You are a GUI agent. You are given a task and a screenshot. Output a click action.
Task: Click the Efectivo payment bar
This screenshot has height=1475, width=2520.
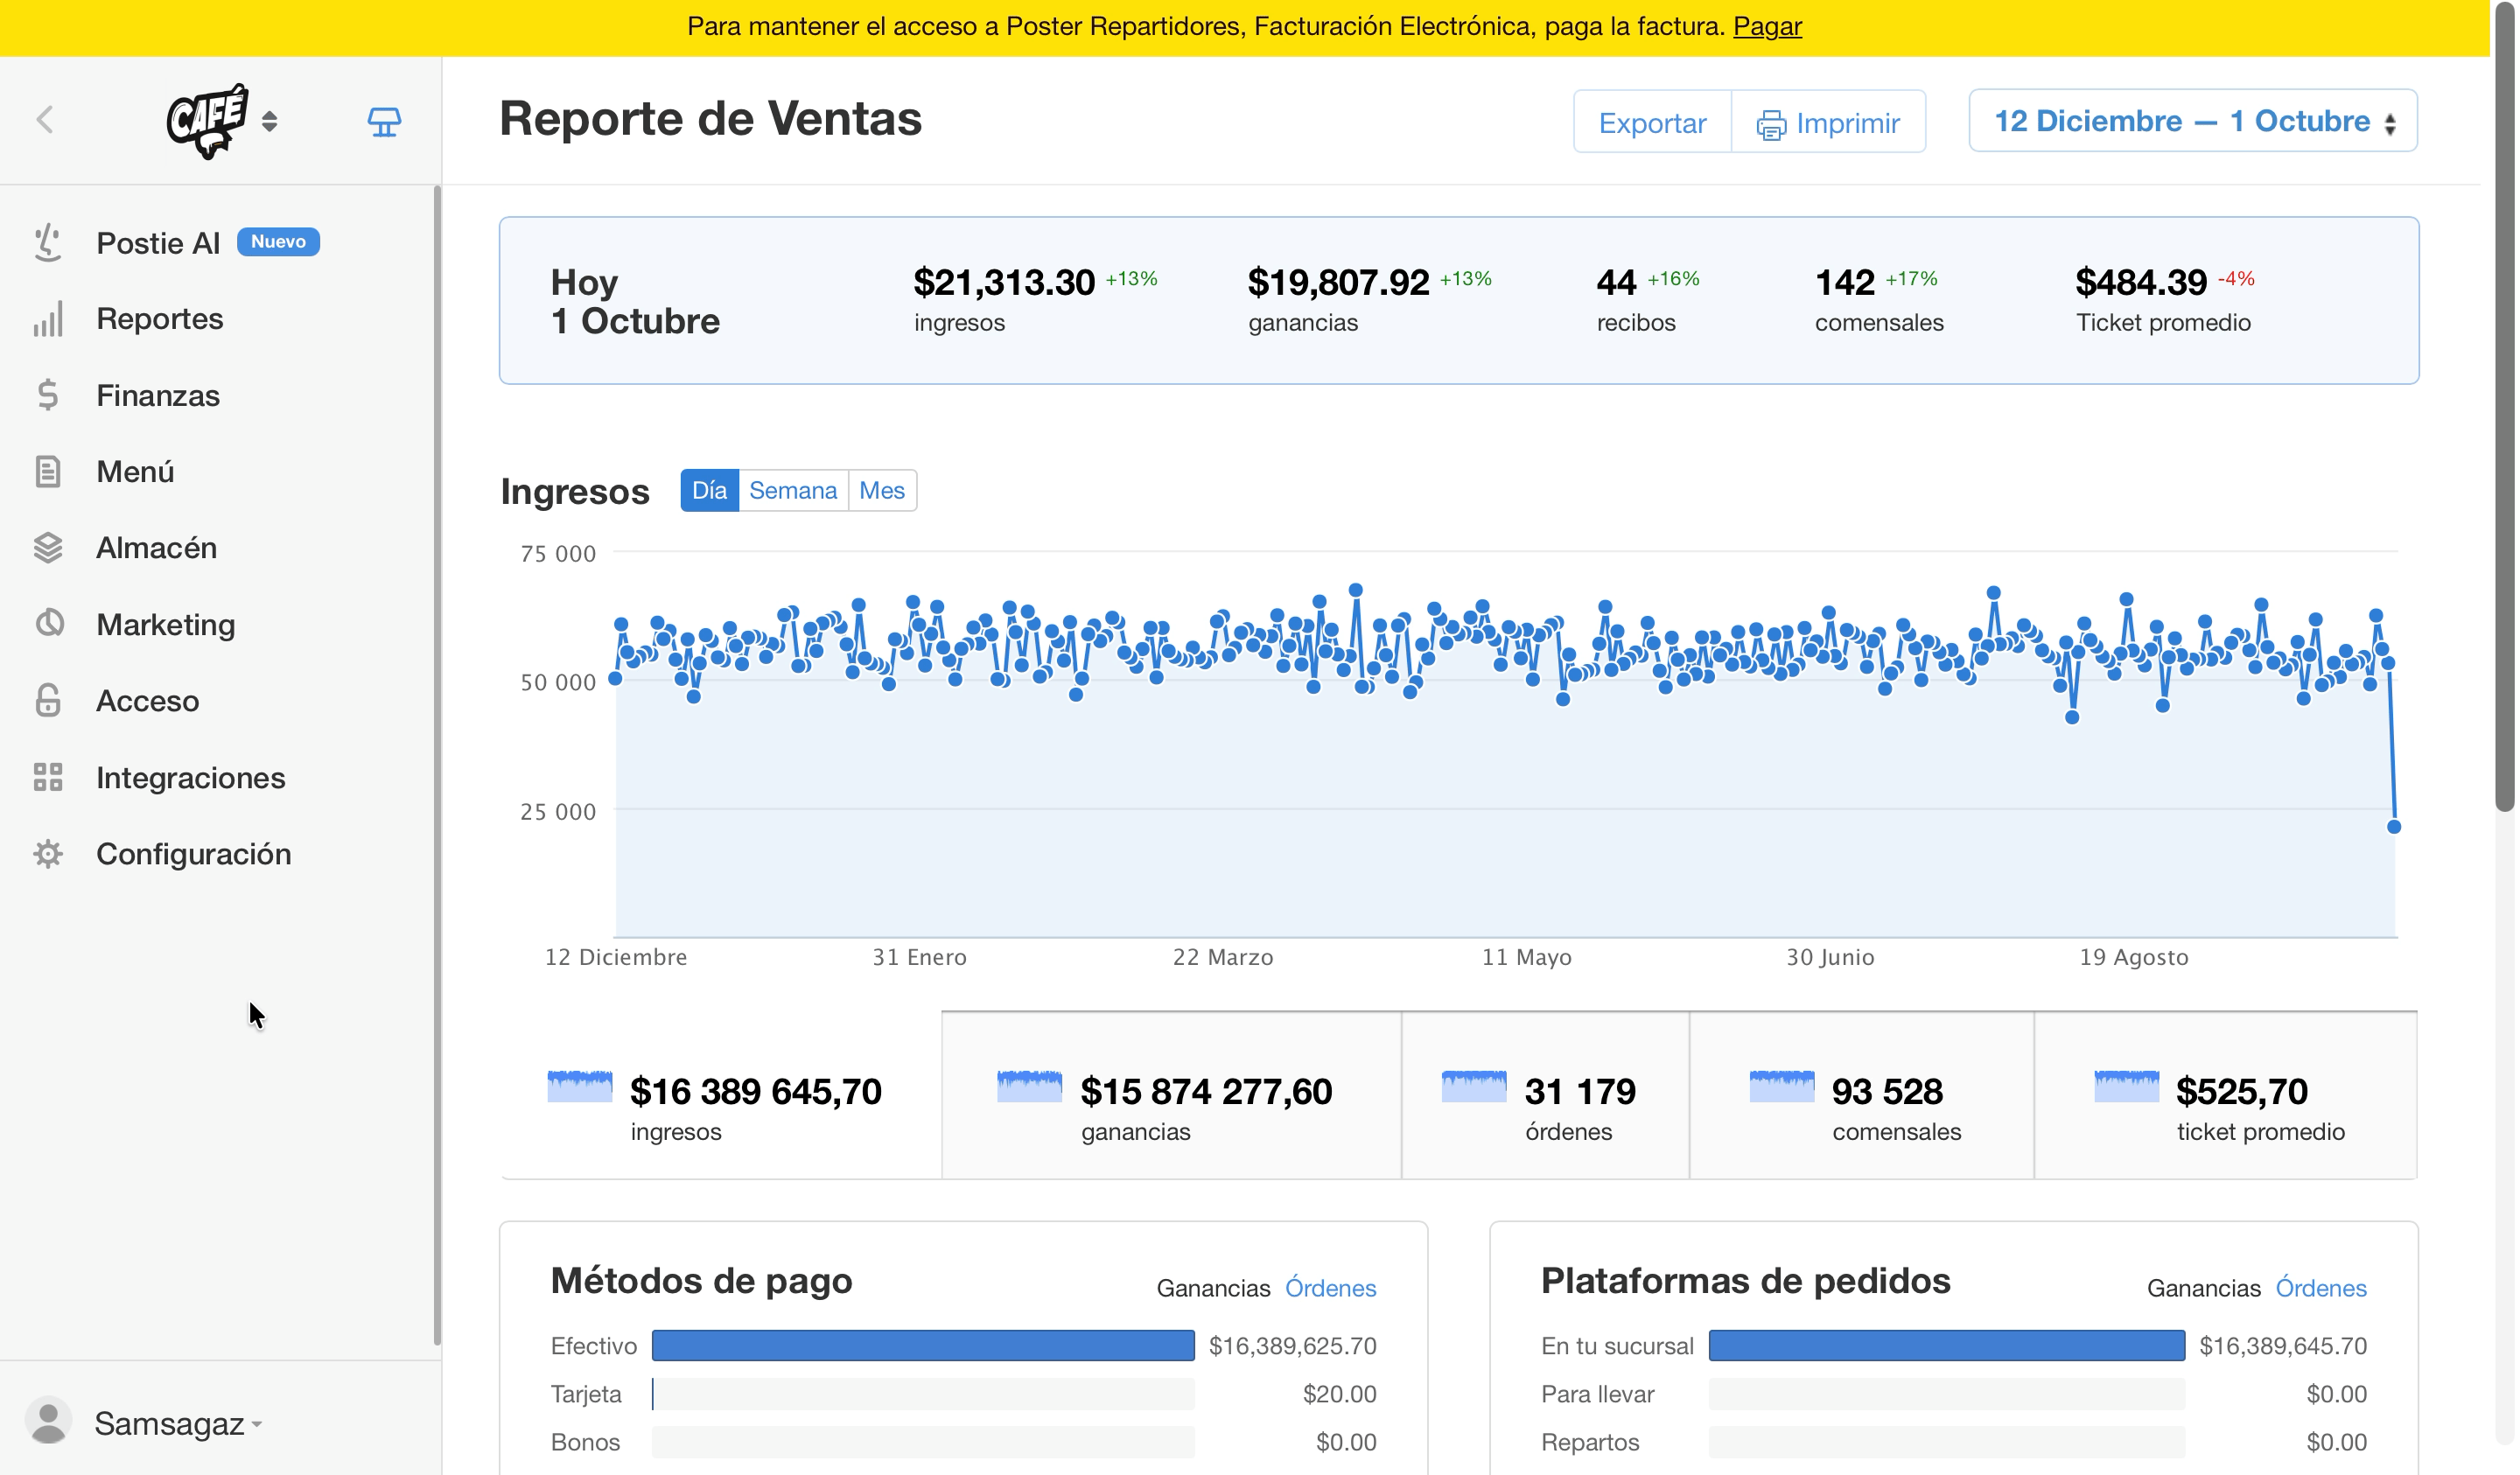[922, 1345]
